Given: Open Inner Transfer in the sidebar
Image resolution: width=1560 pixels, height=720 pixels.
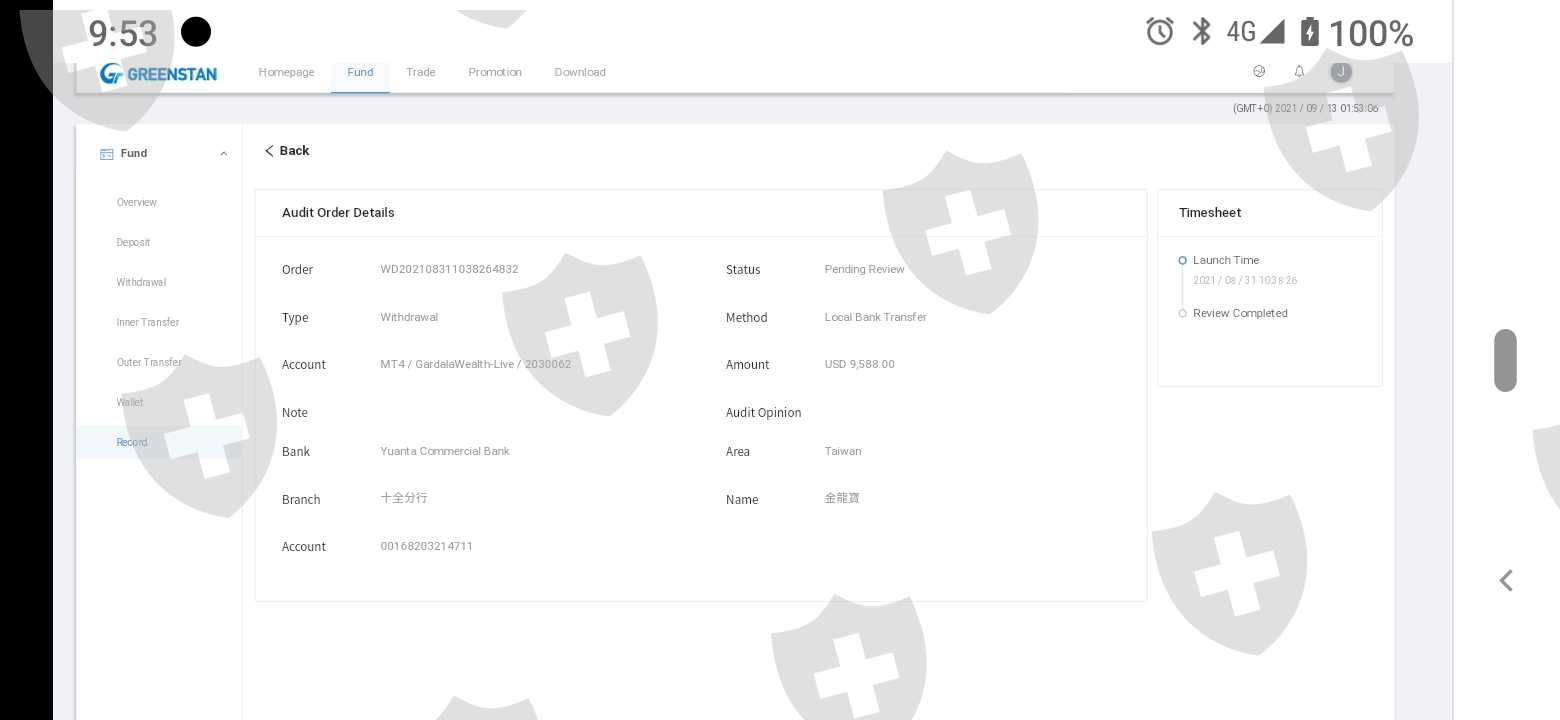Looking at the screenshot, I should pyautogui.click(x=148, y=323).
